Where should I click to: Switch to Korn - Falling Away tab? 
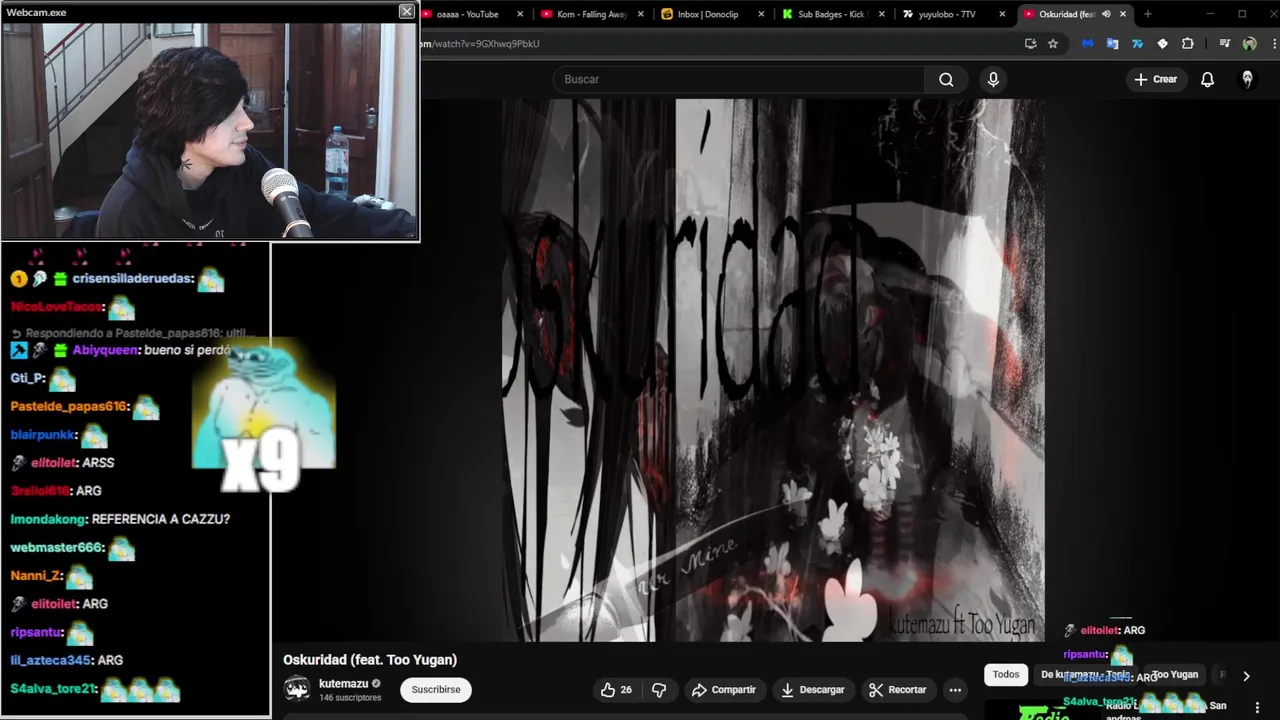coord(591,14)
